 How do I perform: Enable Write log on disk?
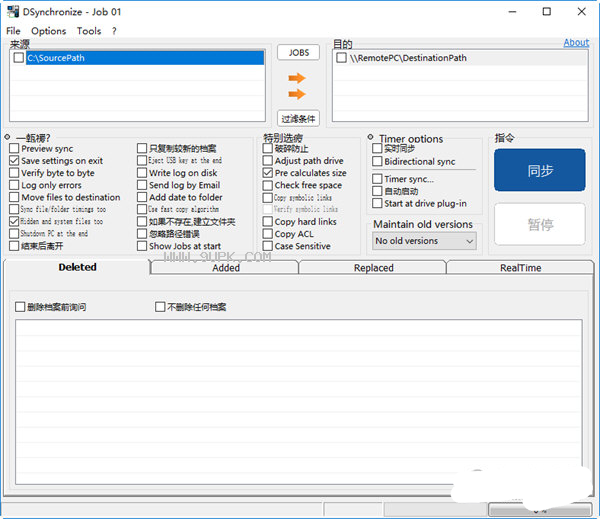(x=142, y=173)
